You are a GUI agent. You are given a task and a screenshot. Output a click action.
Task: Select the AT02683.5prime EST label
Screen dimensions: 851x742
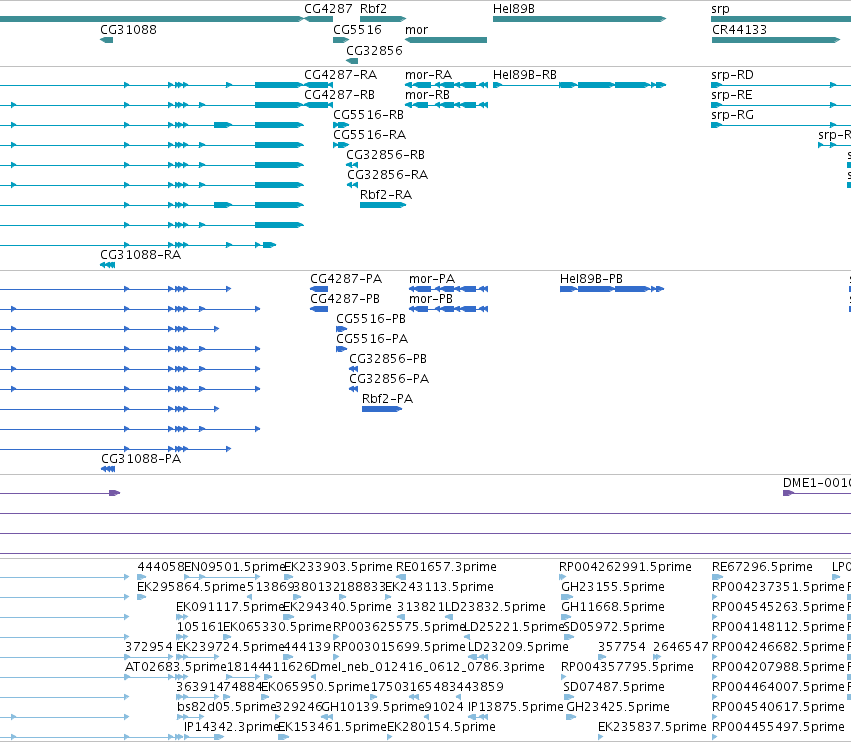coord(175,667)
